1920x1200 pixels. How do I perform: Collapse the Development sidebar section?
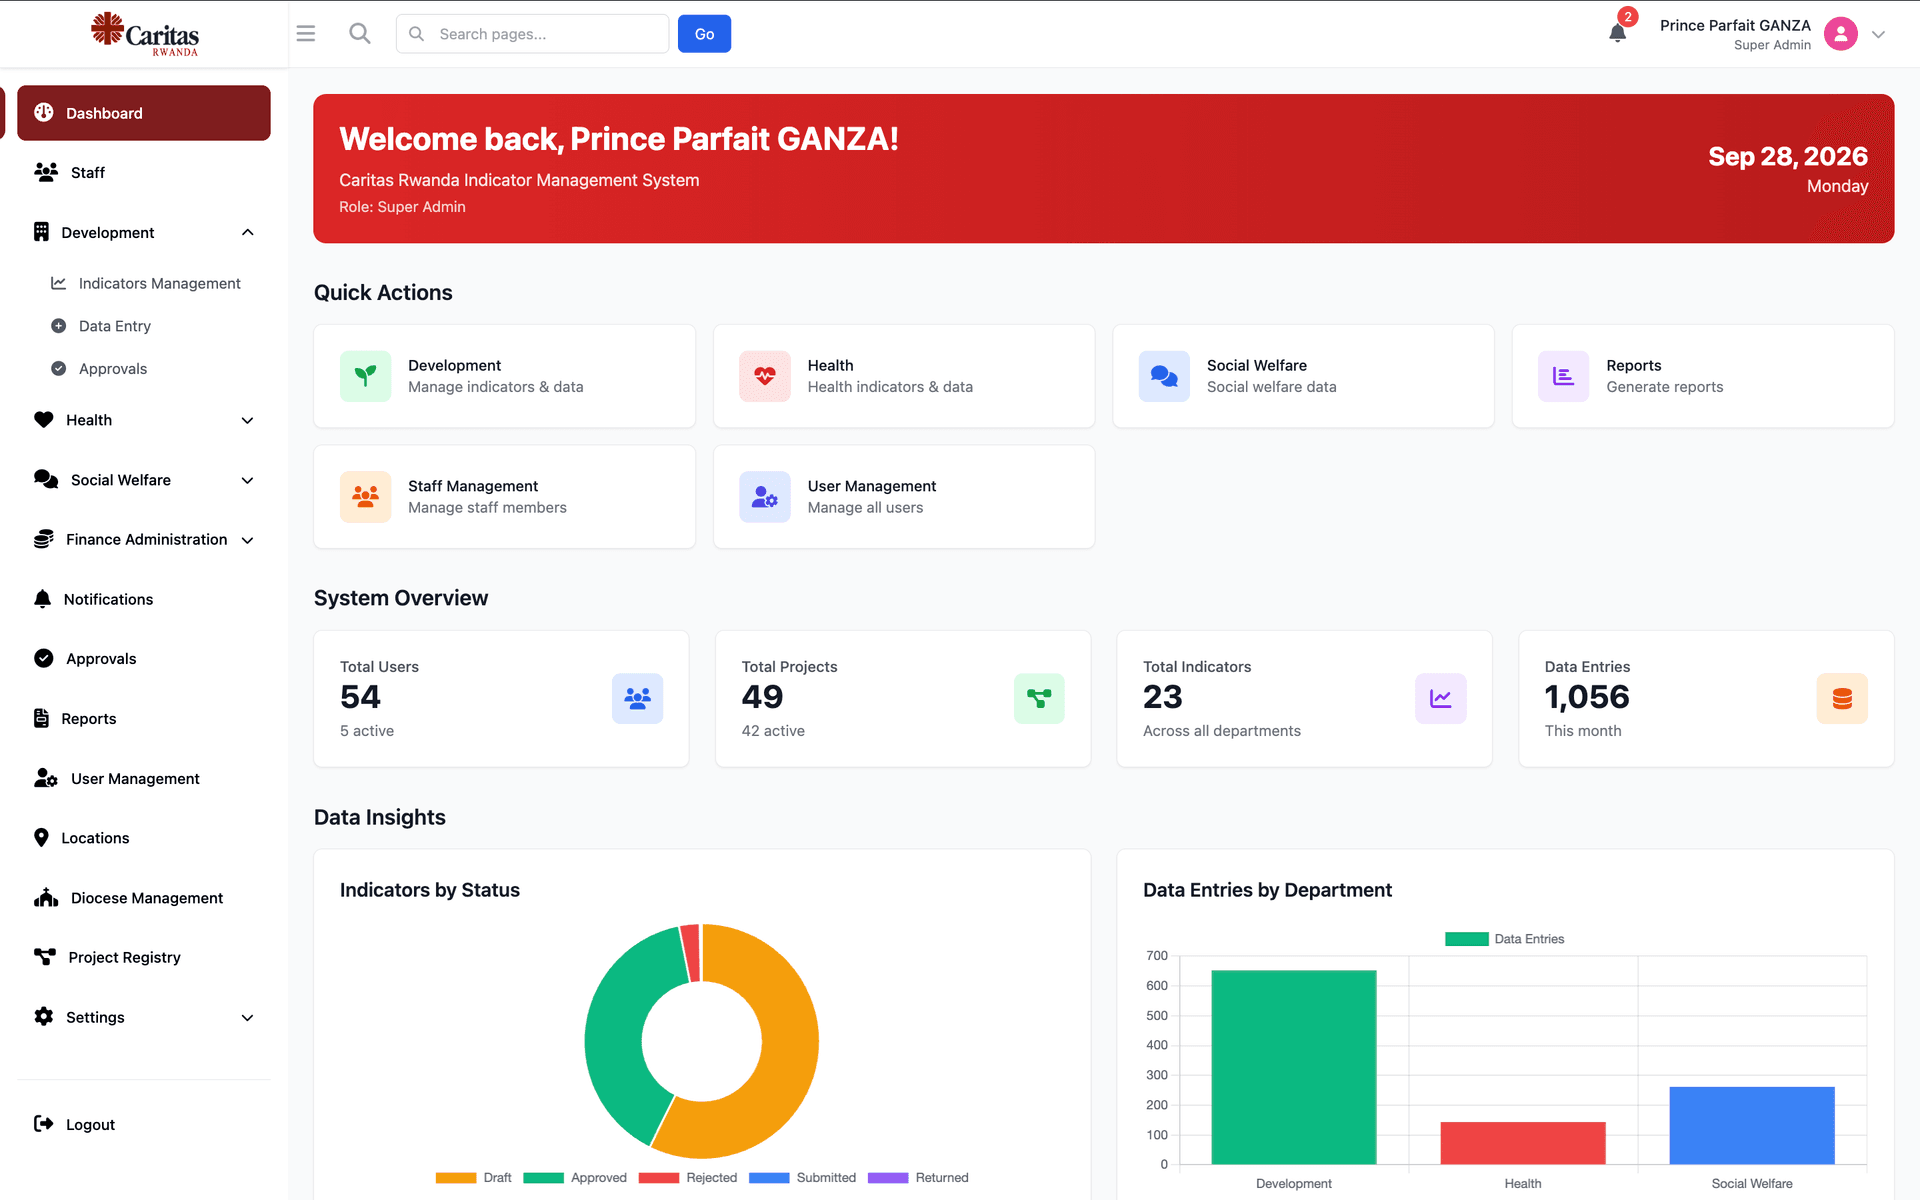click(x=144, y=232)
